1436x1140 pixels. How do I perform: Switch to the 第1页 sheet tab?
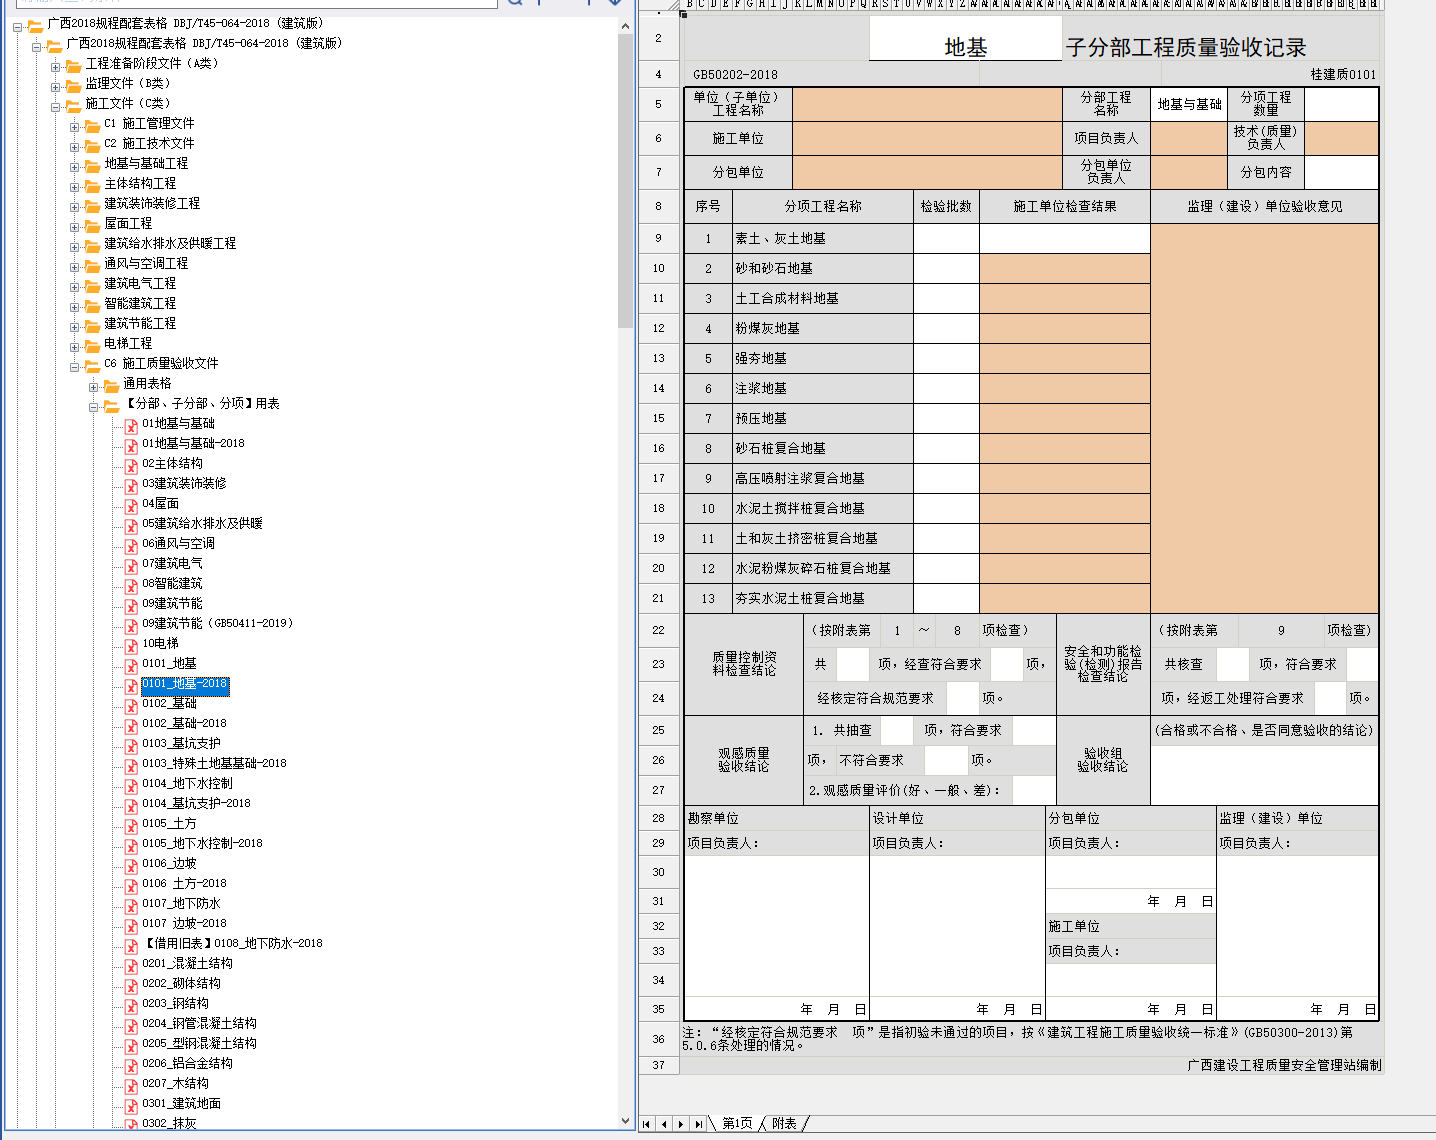click(737, 1124)
